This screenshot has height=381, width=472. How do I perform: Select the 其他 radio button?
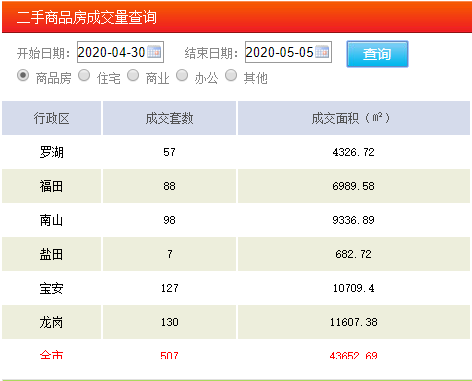click(x=231, y=76)
